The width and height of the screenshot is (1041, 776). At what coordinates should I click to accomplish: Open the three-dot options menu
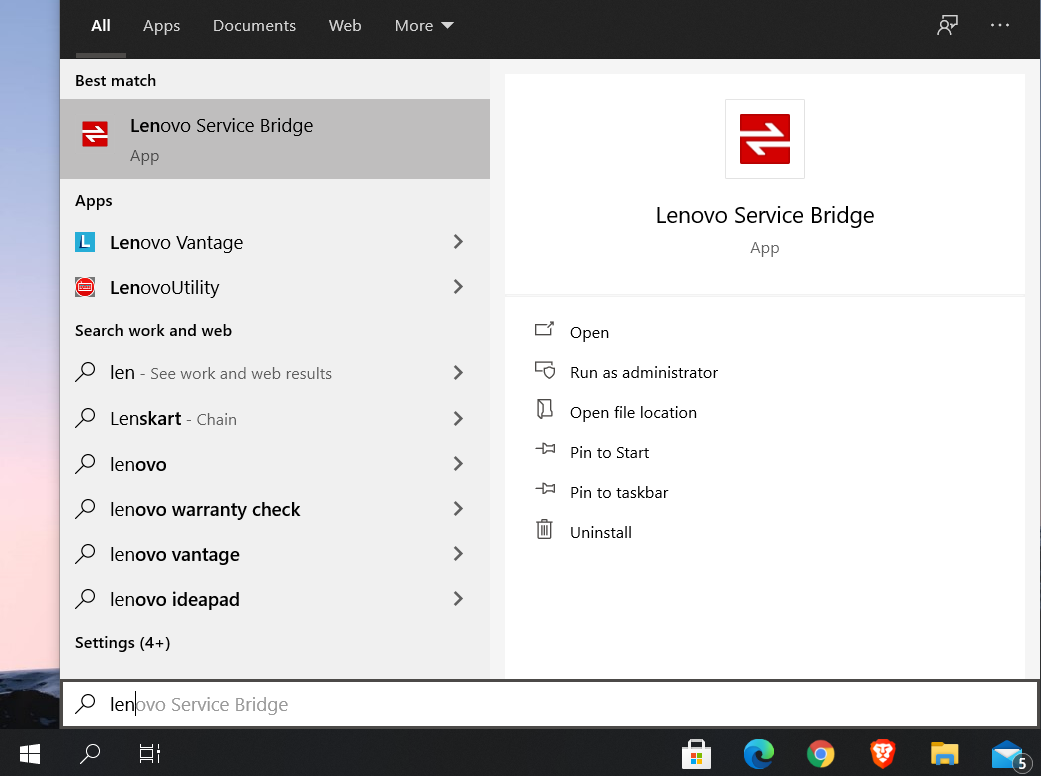click(x=1000, y=25)
